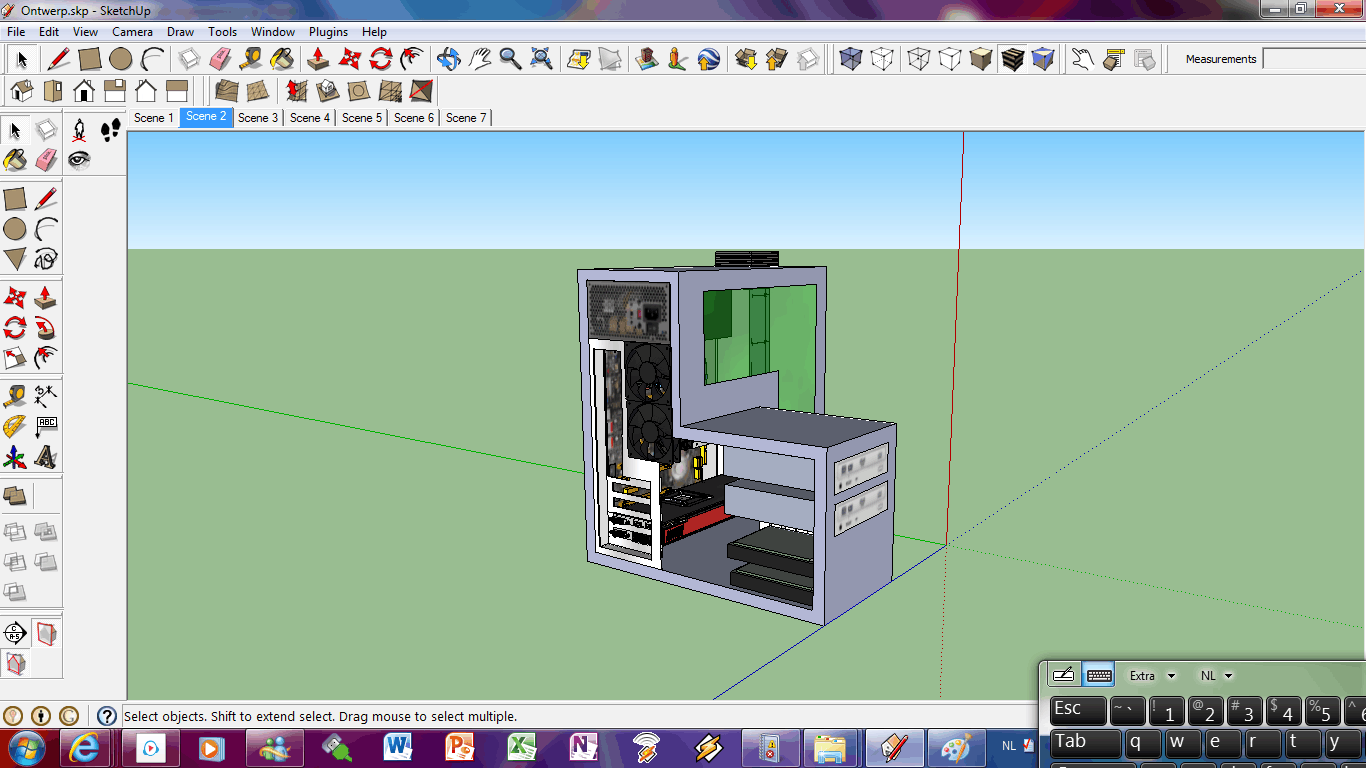
Task: Launch Internet Explorer from the taskbar
Action: (85, 747)
